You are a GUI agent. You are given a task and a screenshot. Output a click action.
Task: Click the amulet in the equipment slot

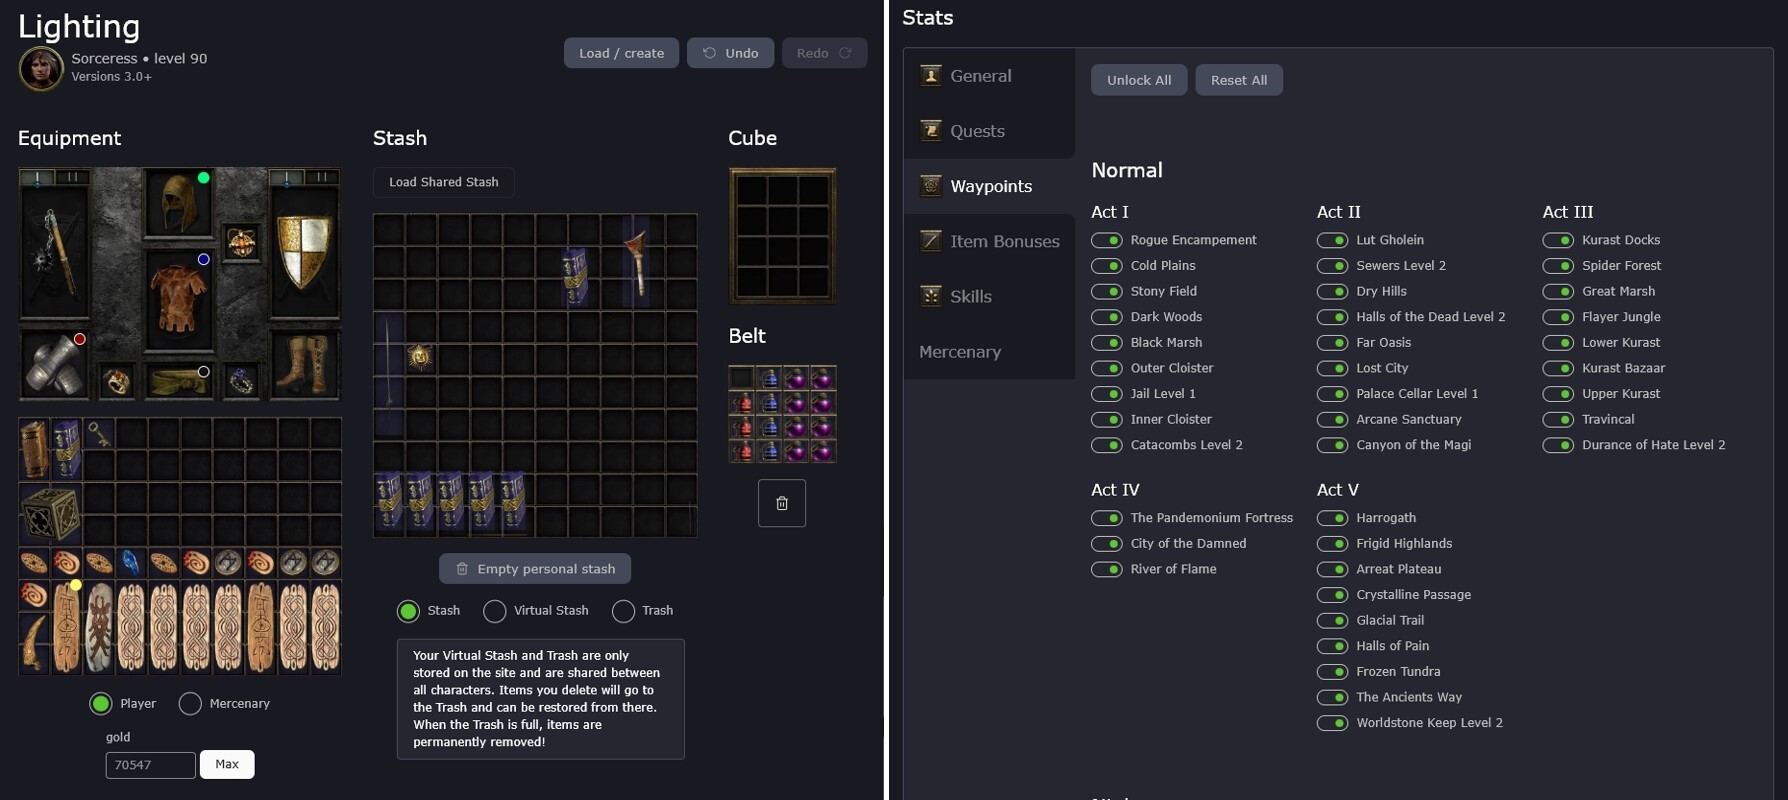241,243
